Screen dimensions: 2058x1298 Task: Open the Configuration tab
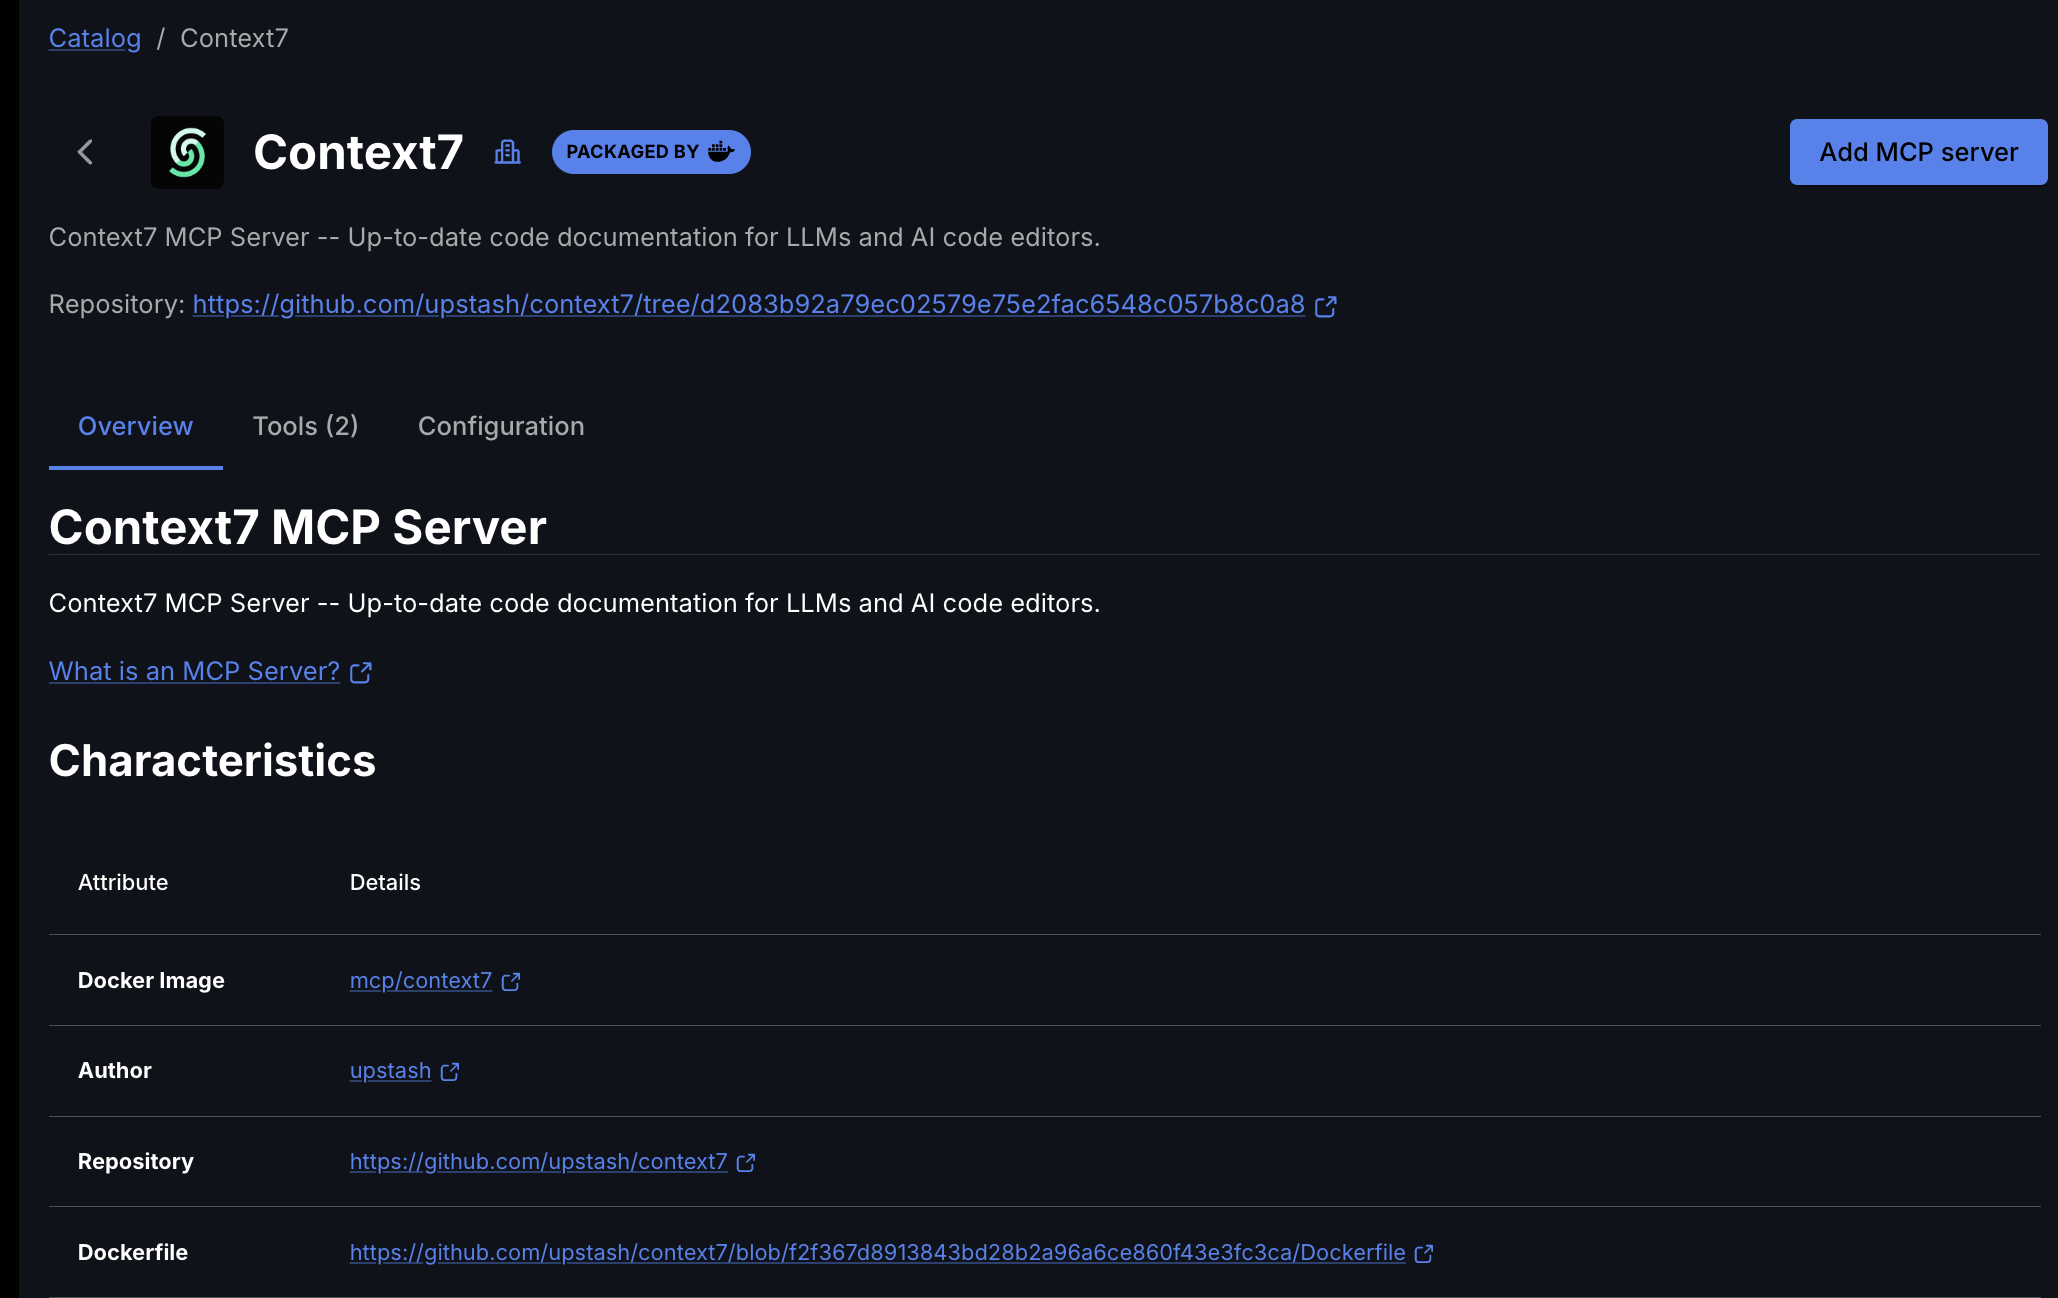point(501,426)
